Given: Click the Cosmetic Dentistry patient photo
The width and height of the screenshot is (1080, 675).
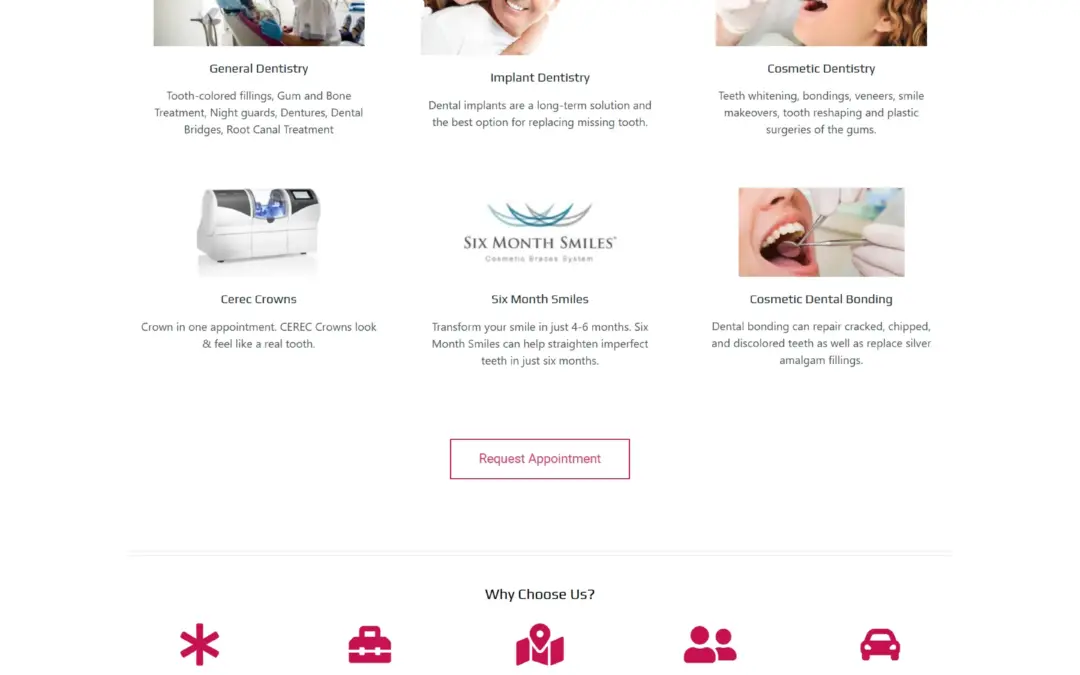Looking at the screenshot, I should point(821,23).
